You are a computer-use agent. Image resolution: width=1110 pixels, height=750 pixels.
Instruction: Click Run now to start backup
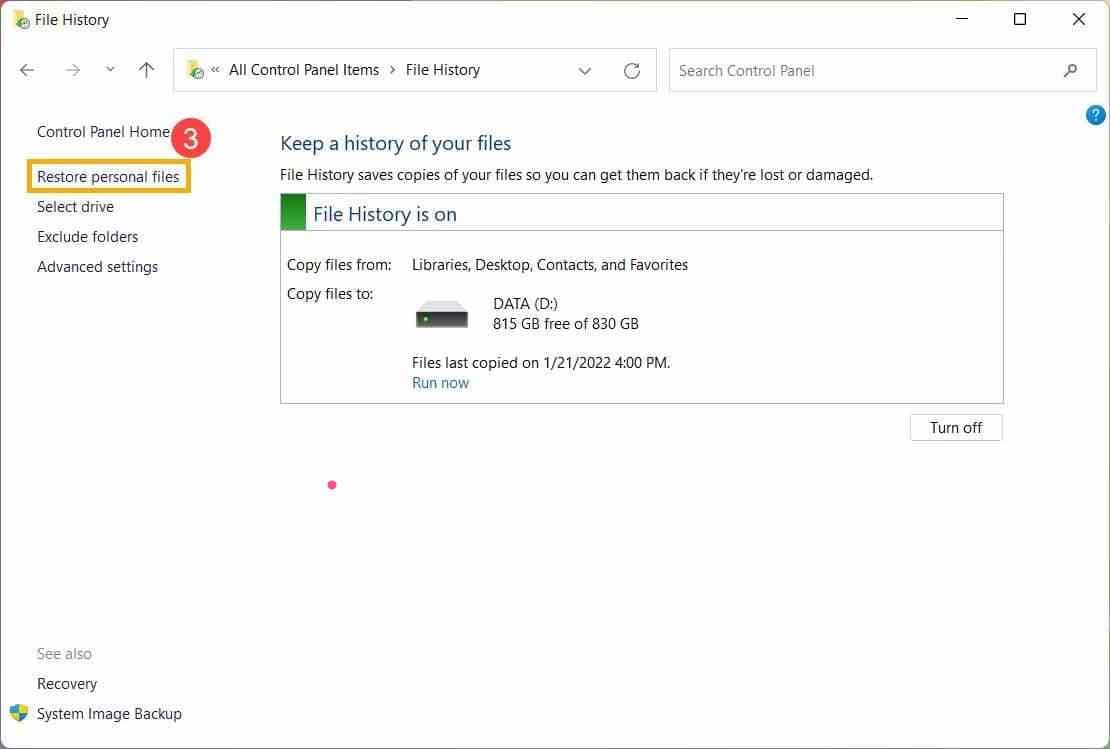(x=440, y=383)
